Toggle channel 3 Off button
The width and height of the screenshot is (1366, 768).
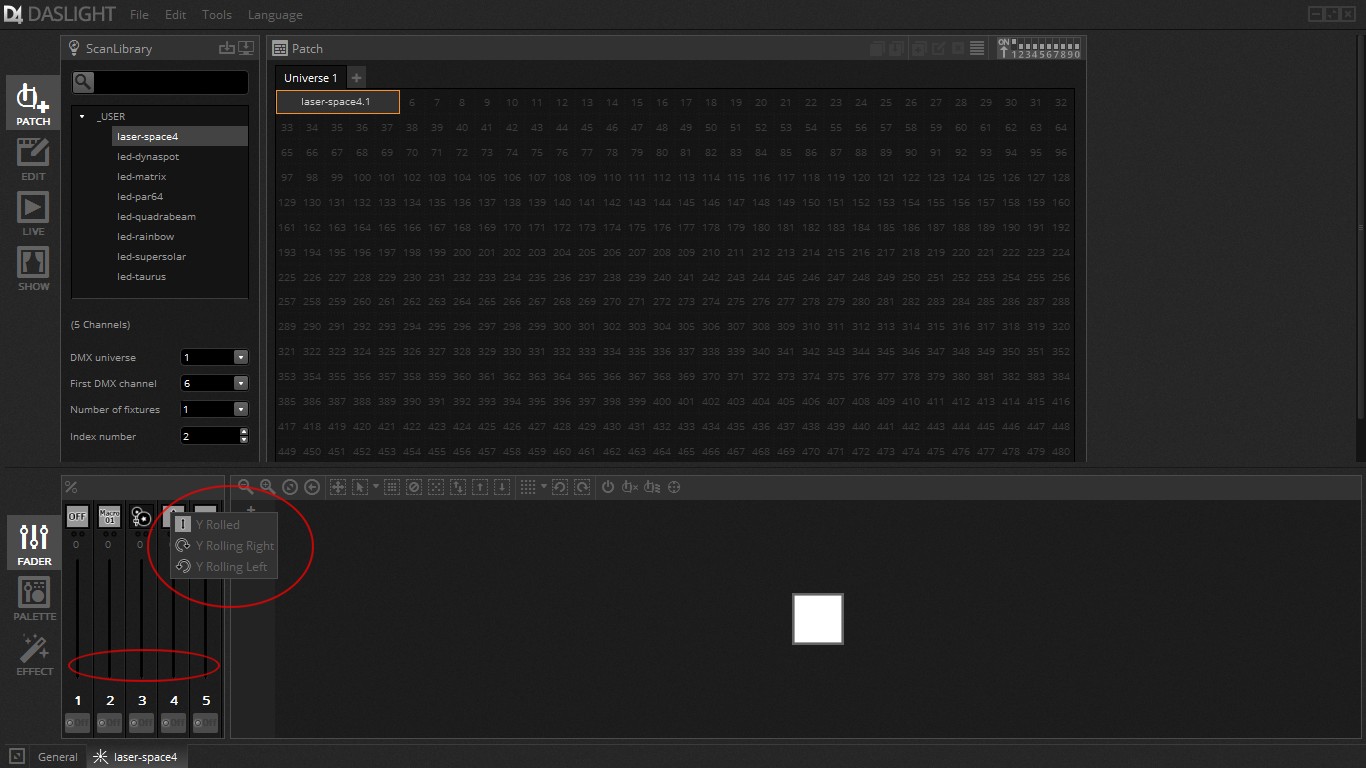click(141, 722)
